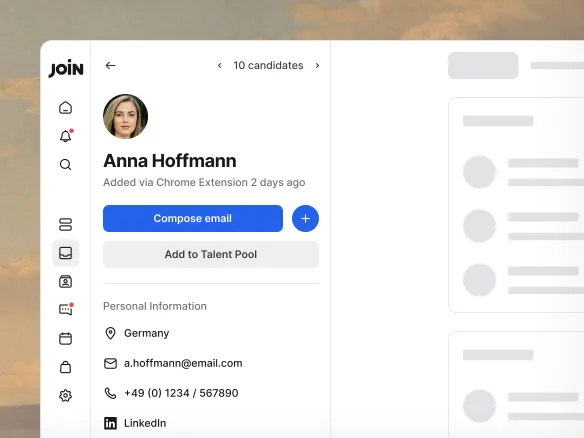Viewport: 584px width, 438px height.
Task: Click the LinkedIn logo icon
Action: coord(110,423)
